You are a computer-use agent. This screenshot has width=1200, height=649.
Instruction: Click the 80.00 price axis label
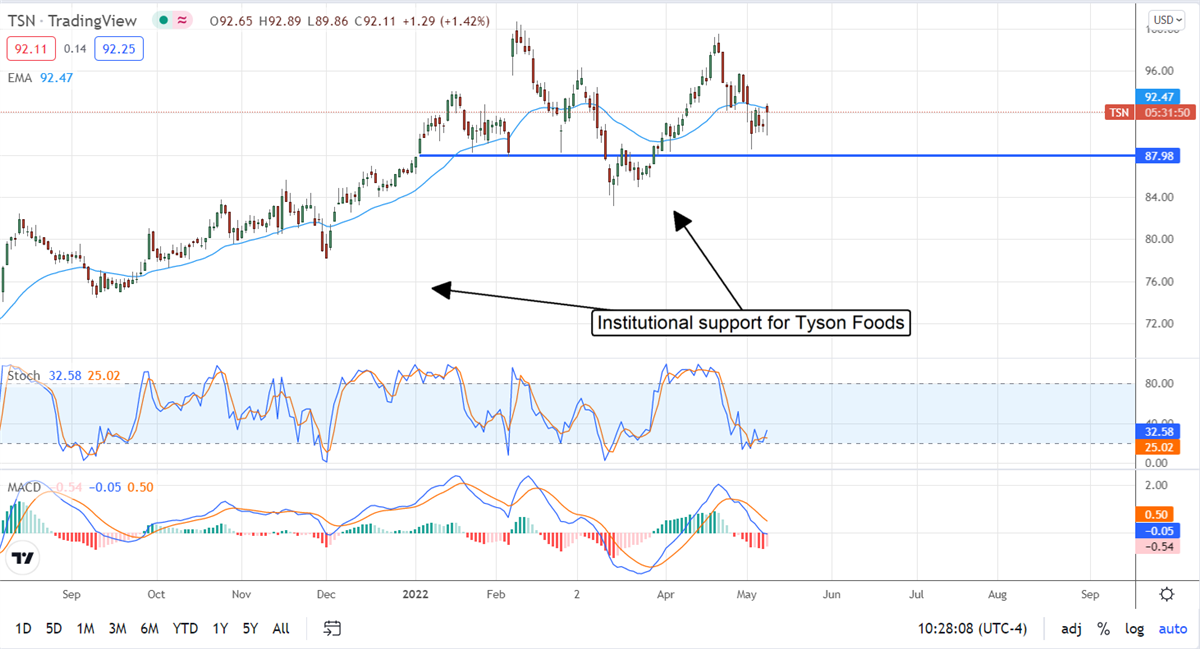(1158, 239)
